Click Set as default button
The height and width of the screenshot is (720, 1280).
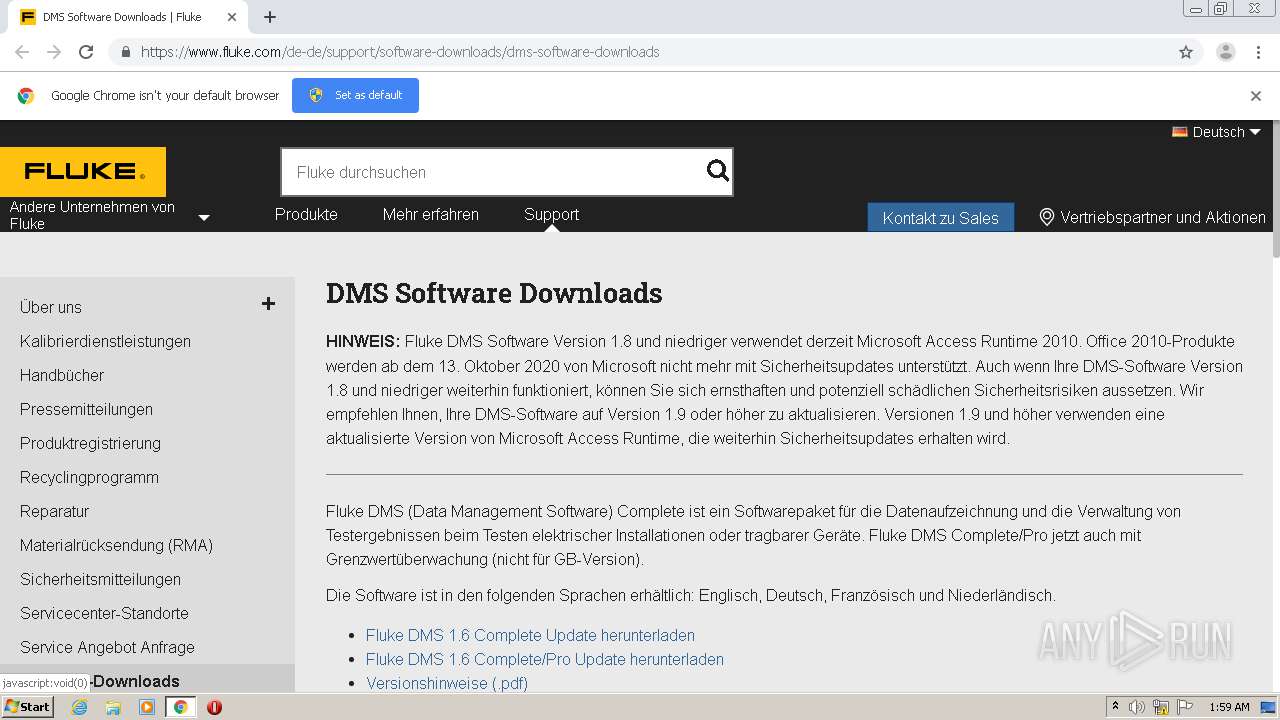pos(355,95)
